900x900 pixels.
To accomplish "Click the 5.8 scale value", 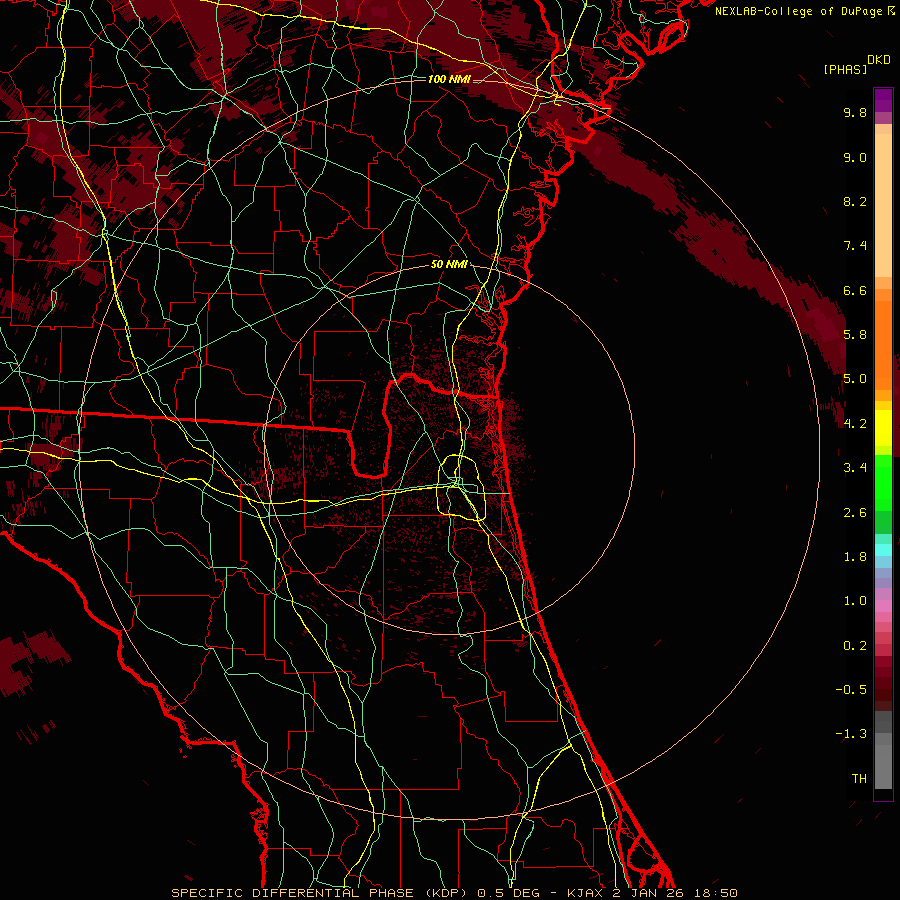I will tap(855, 335).
